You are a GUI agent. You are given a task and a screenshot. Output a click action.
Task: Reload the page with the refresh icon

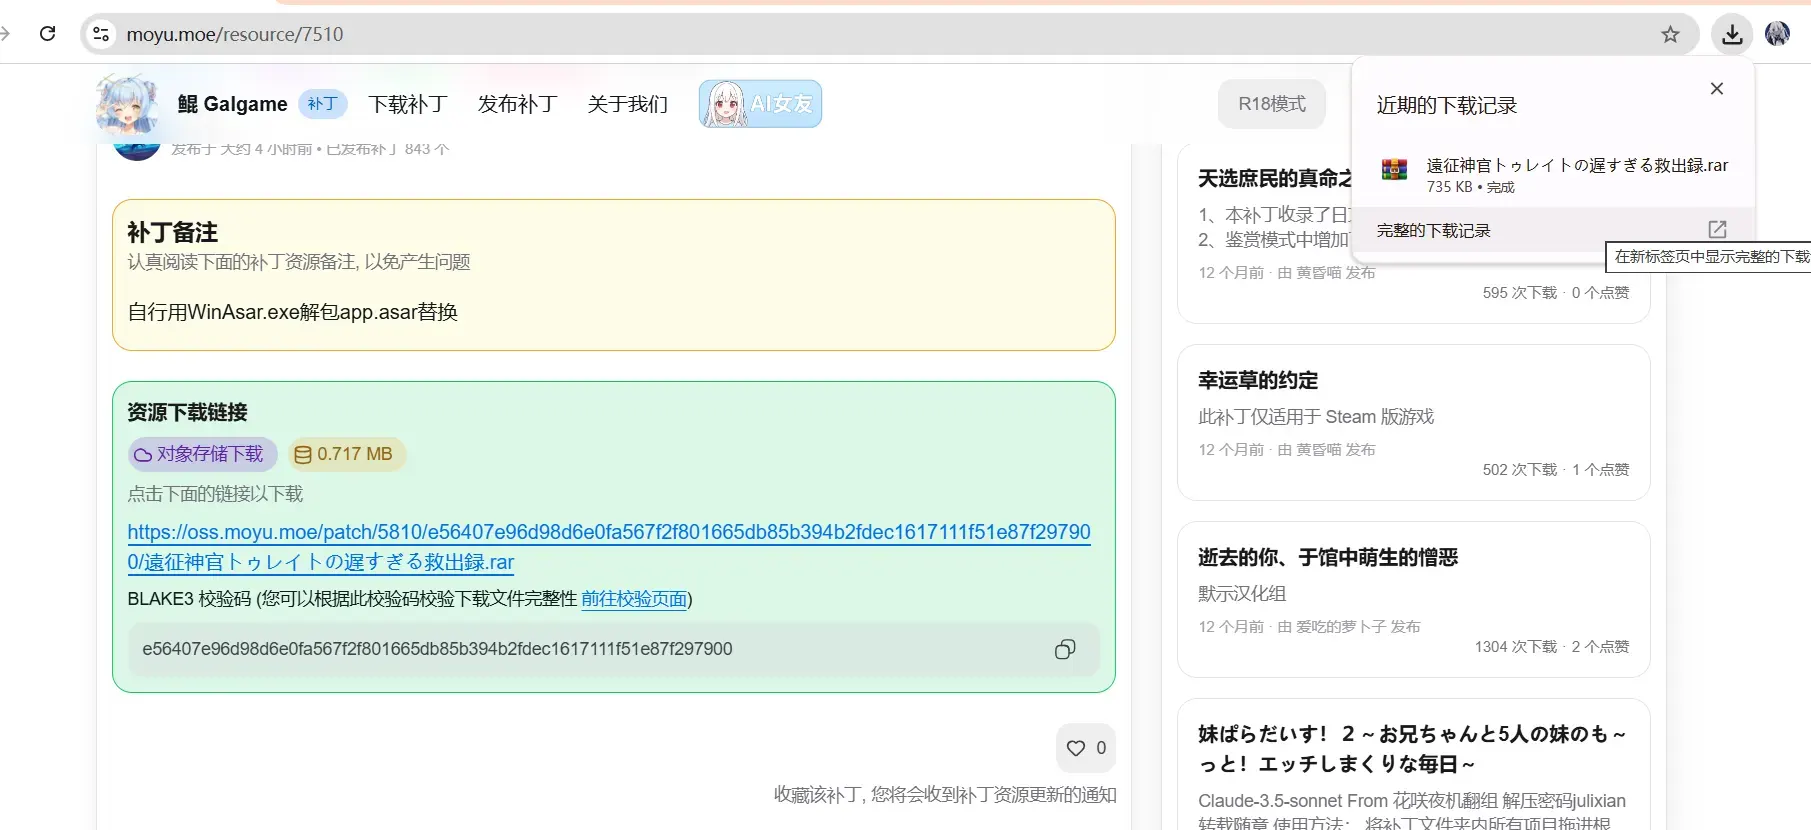pos(47,34)
